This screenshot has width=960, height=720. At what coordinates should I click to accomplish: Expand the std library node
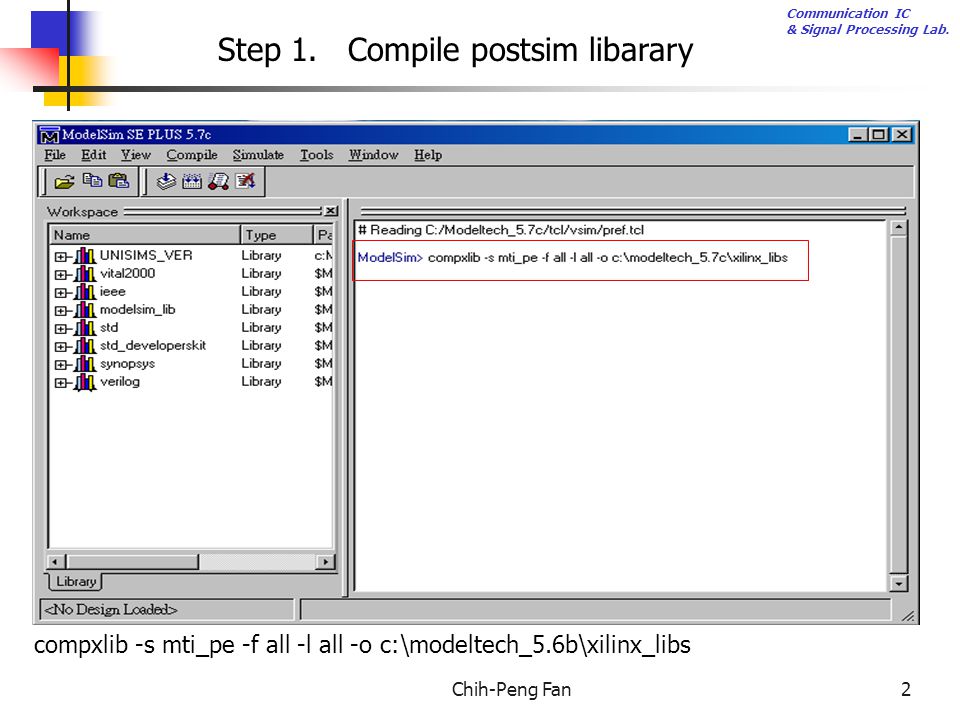[60, 329]
